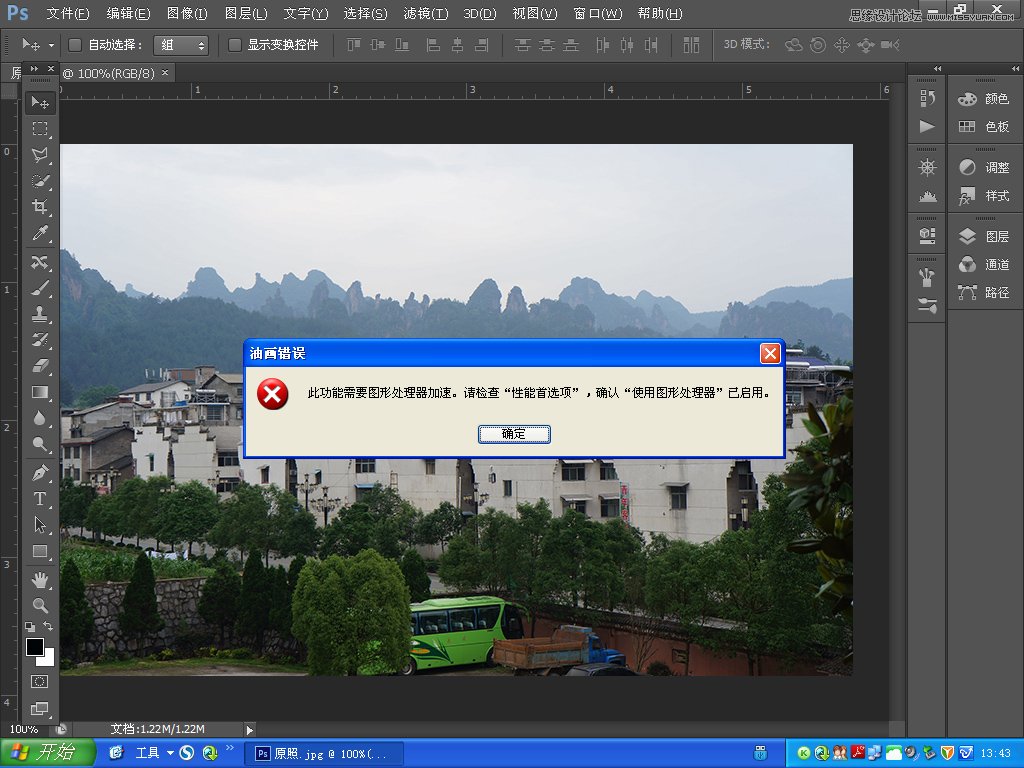The width and height of the screenshot is (1024, 768).
Task: Select the Rectangular Marquee tool
Action: click(40, 129)
